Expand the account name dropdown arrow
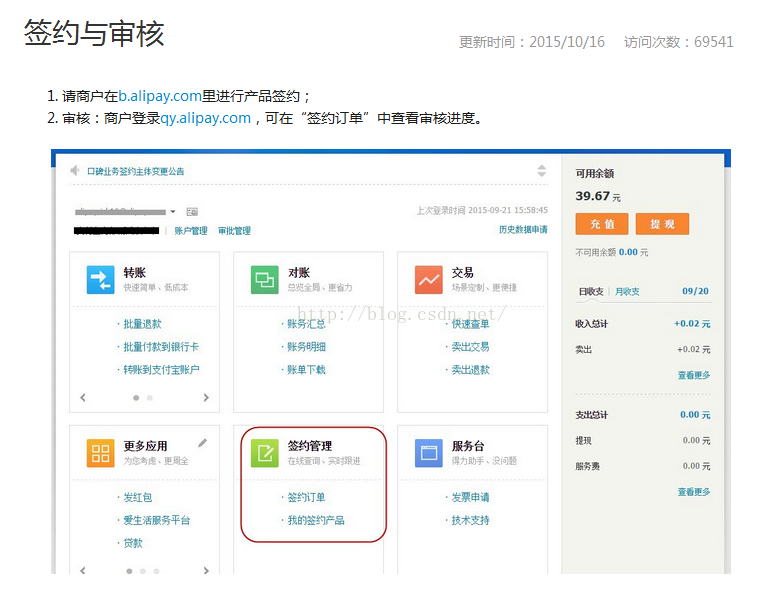This screenshot has height=606, width=784. tap(172, 212)
